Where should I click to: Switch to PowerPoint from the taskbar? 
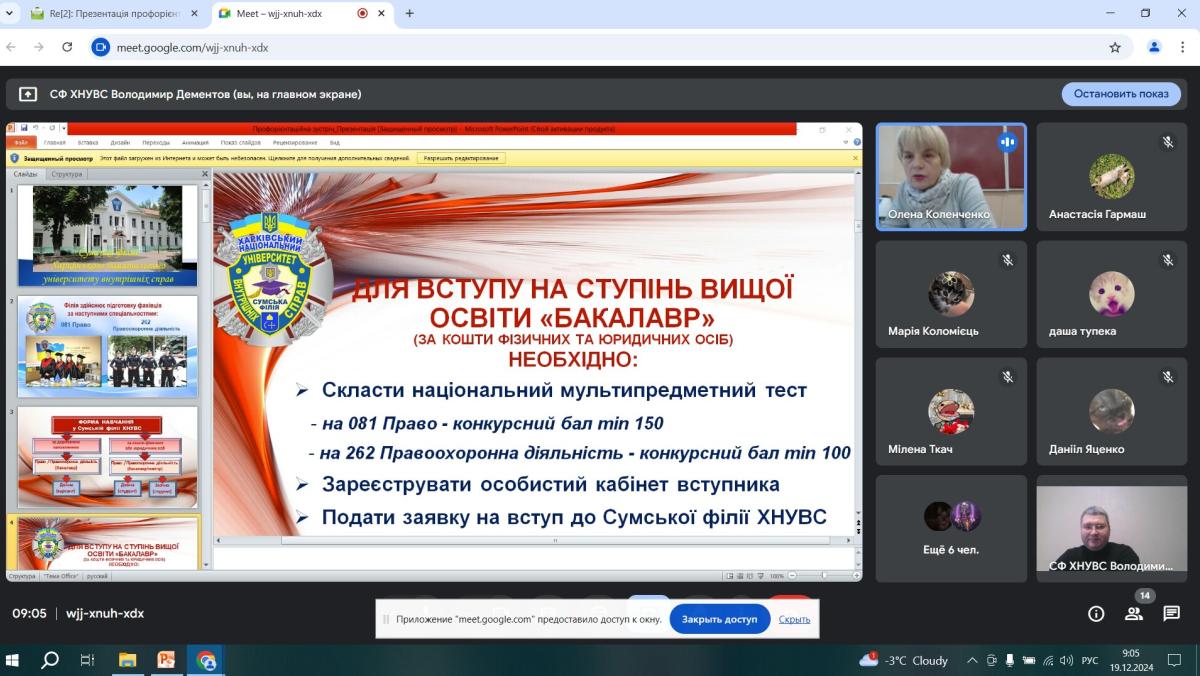(166, 660)
